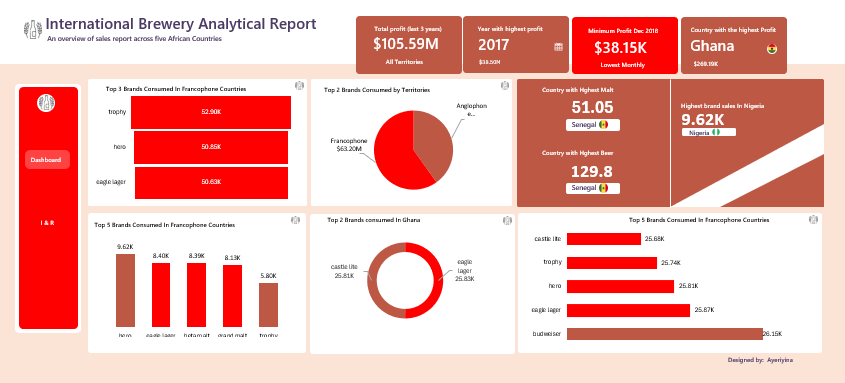Click the Nigeria label badge
The height and width of the screenshot is (383, 845).
[709, 132]
